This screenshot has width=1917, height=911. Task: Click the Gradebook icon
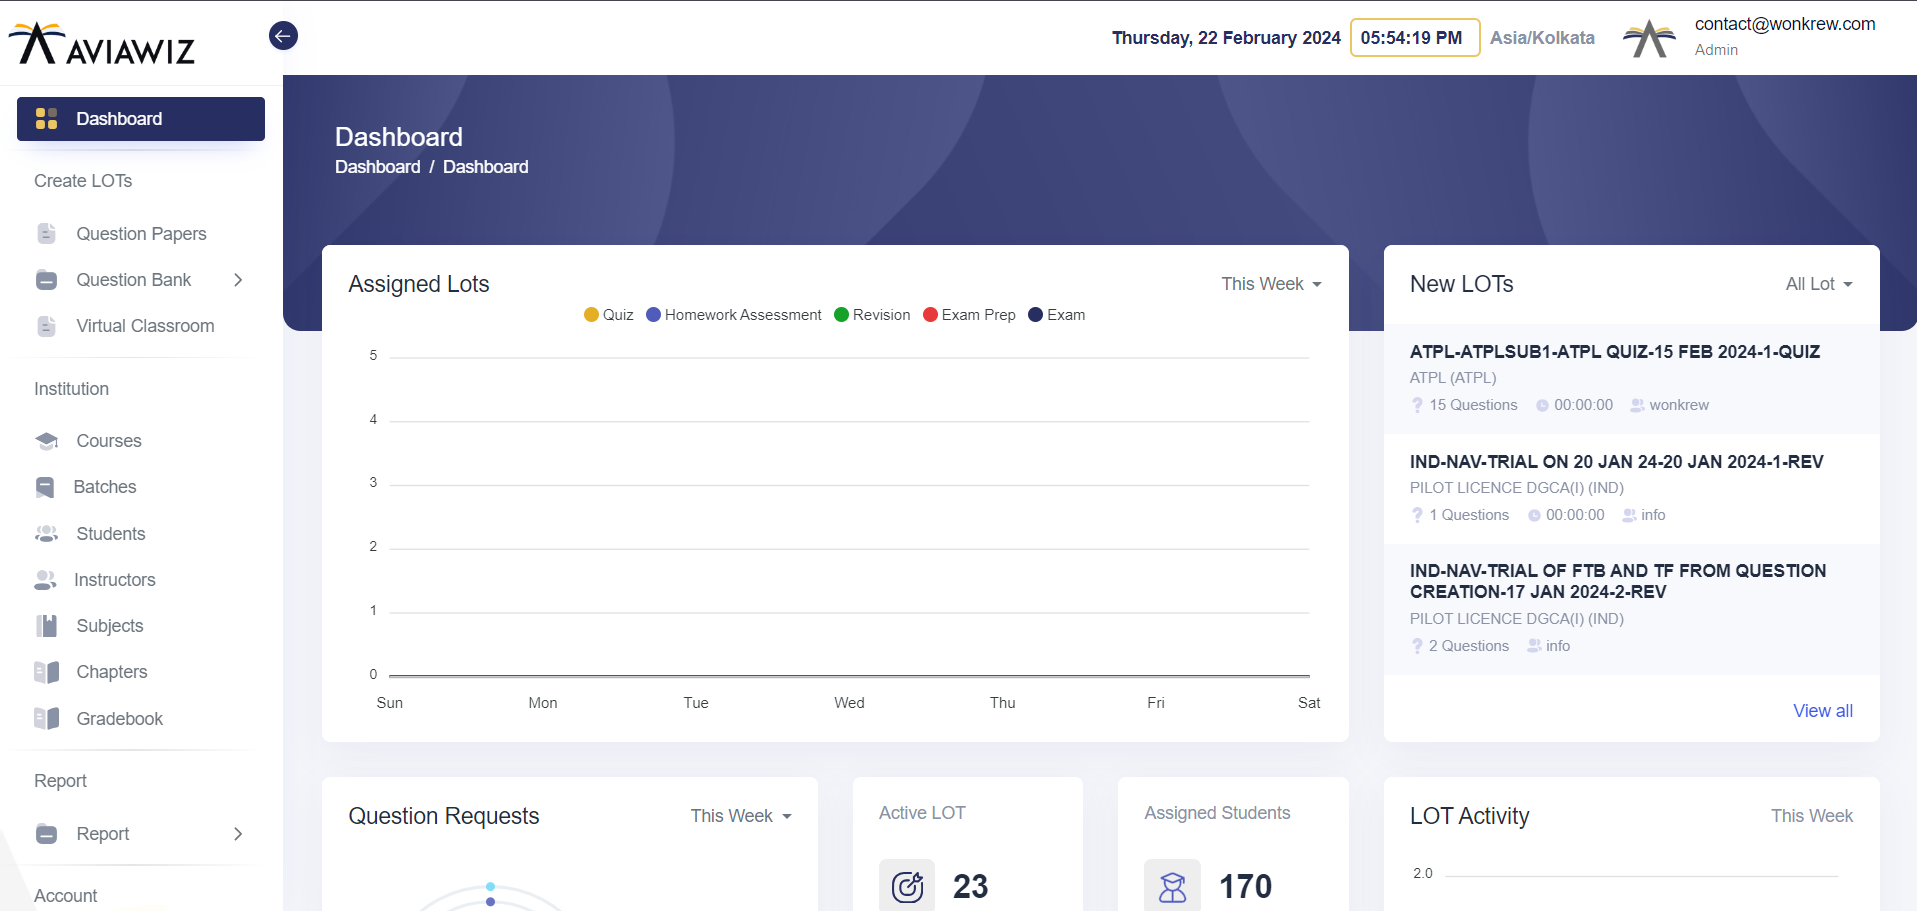coord(46,719)
